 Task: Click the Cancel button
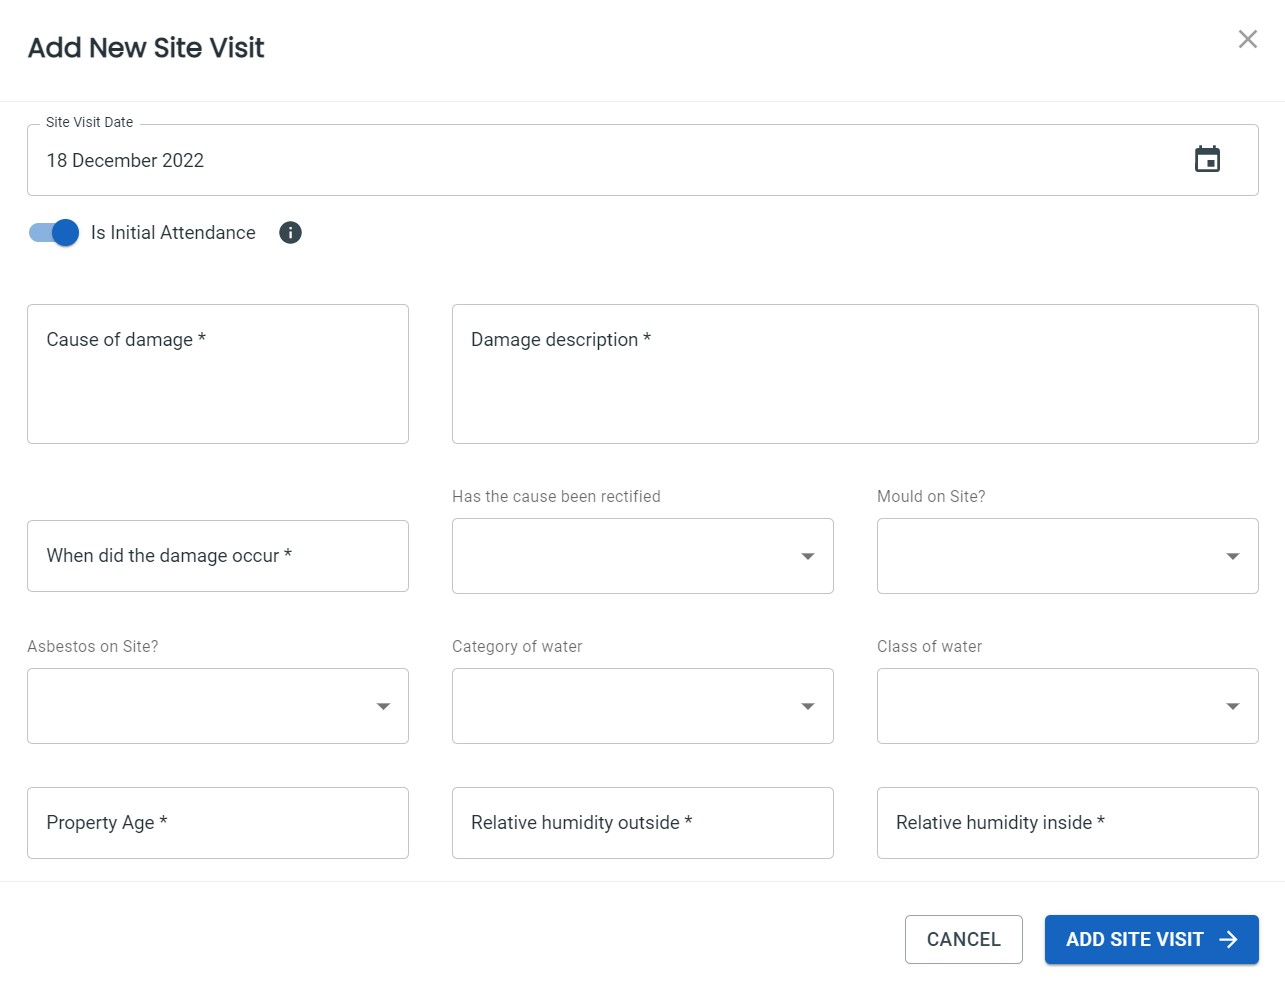(963, 939)
